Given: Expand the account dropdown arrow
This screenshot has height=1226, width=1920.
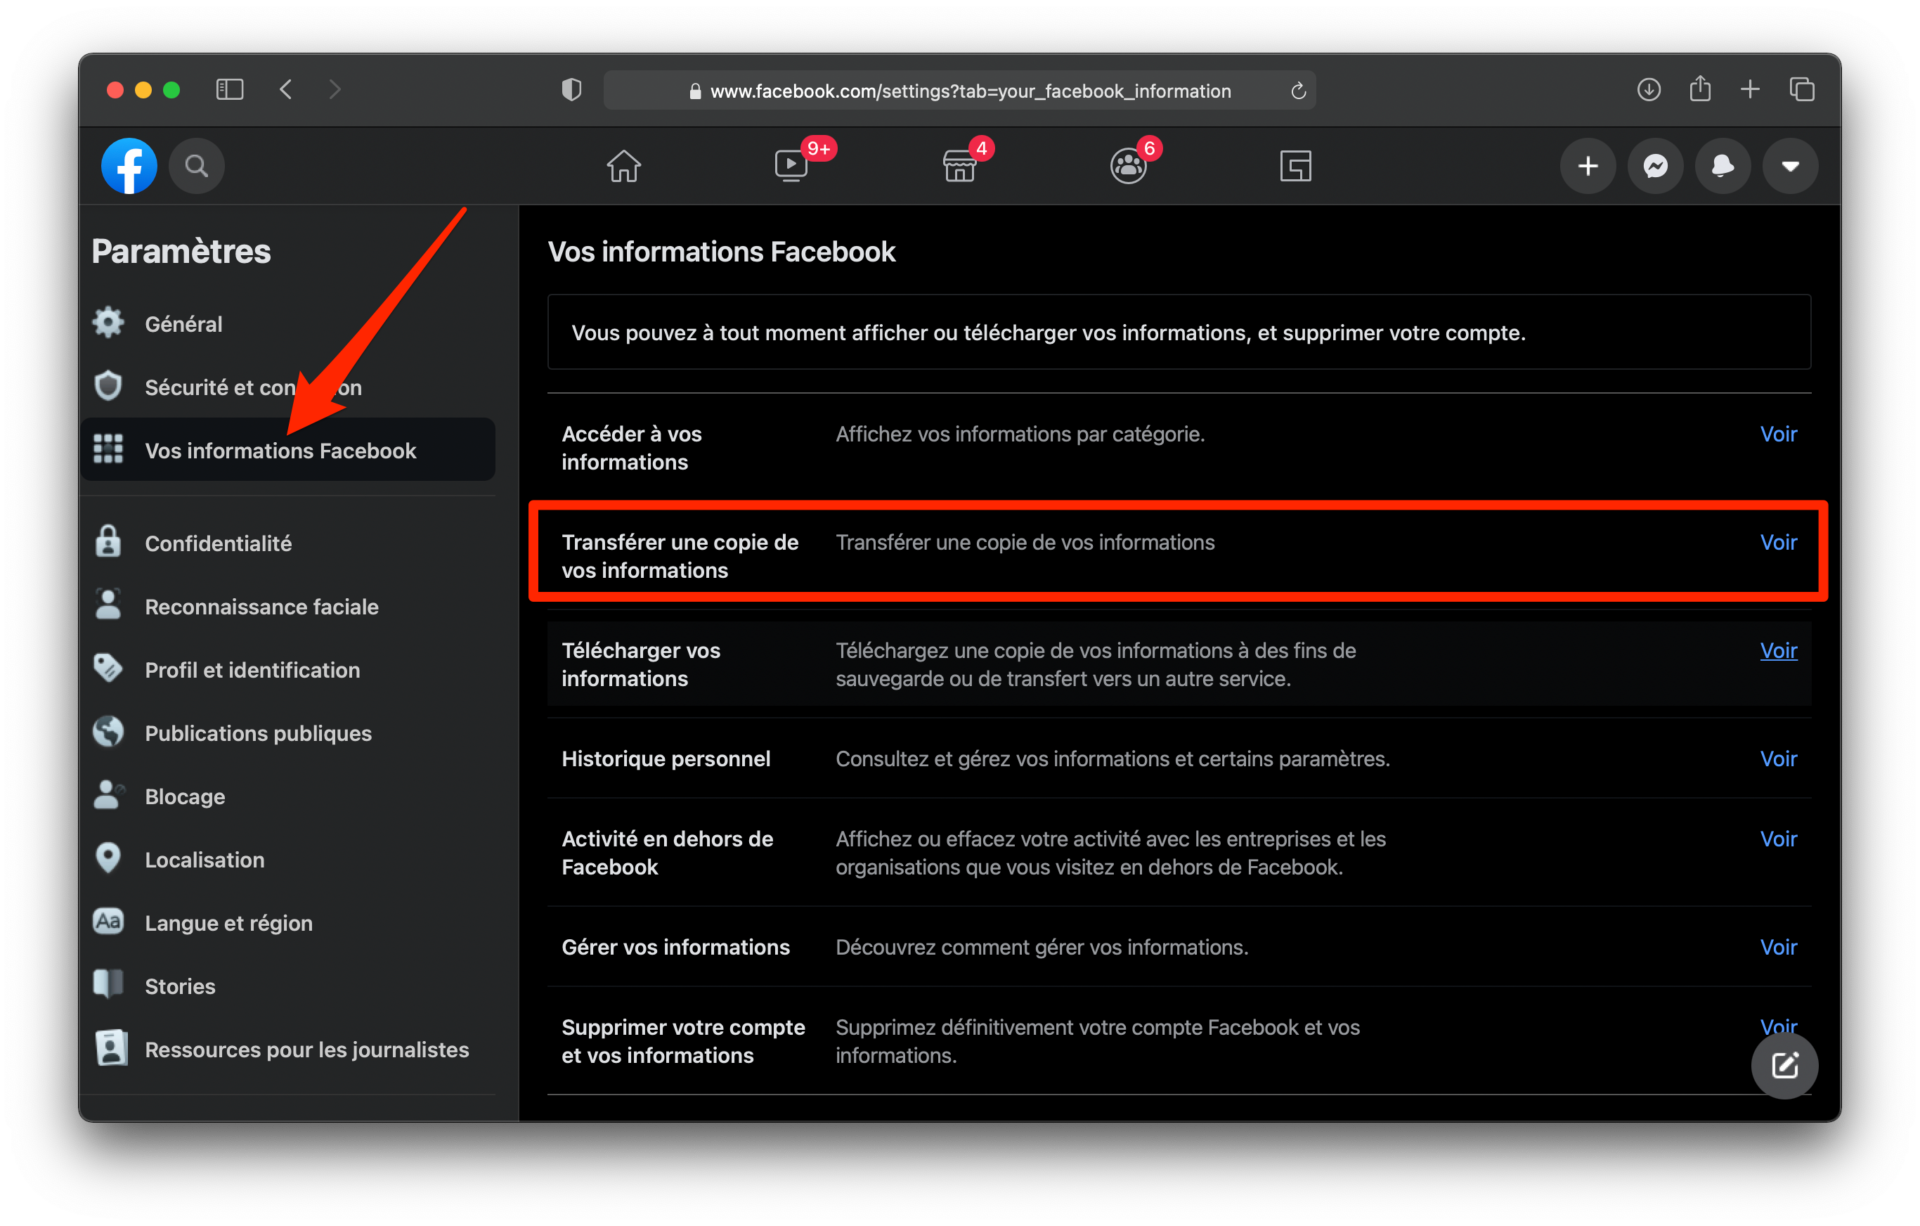Looking at the screenshot, I should point(1791,166).
